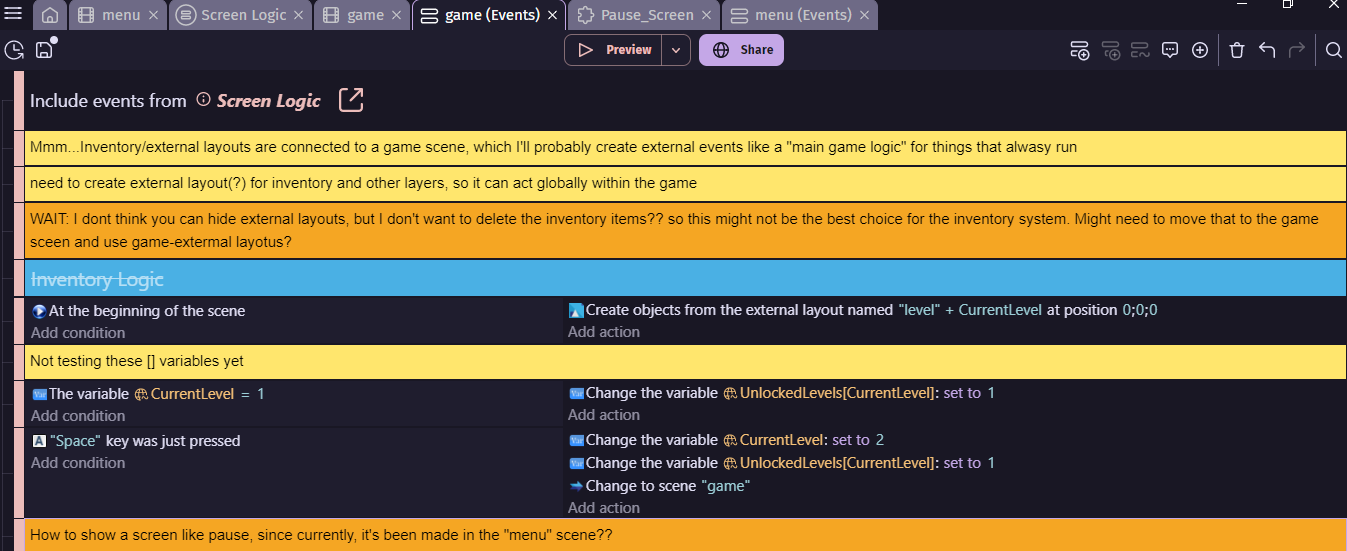Image resolution: width=1347 pixels, height=551 pixels.
Task: Add a new empty event
Action: coord(1079,50)
